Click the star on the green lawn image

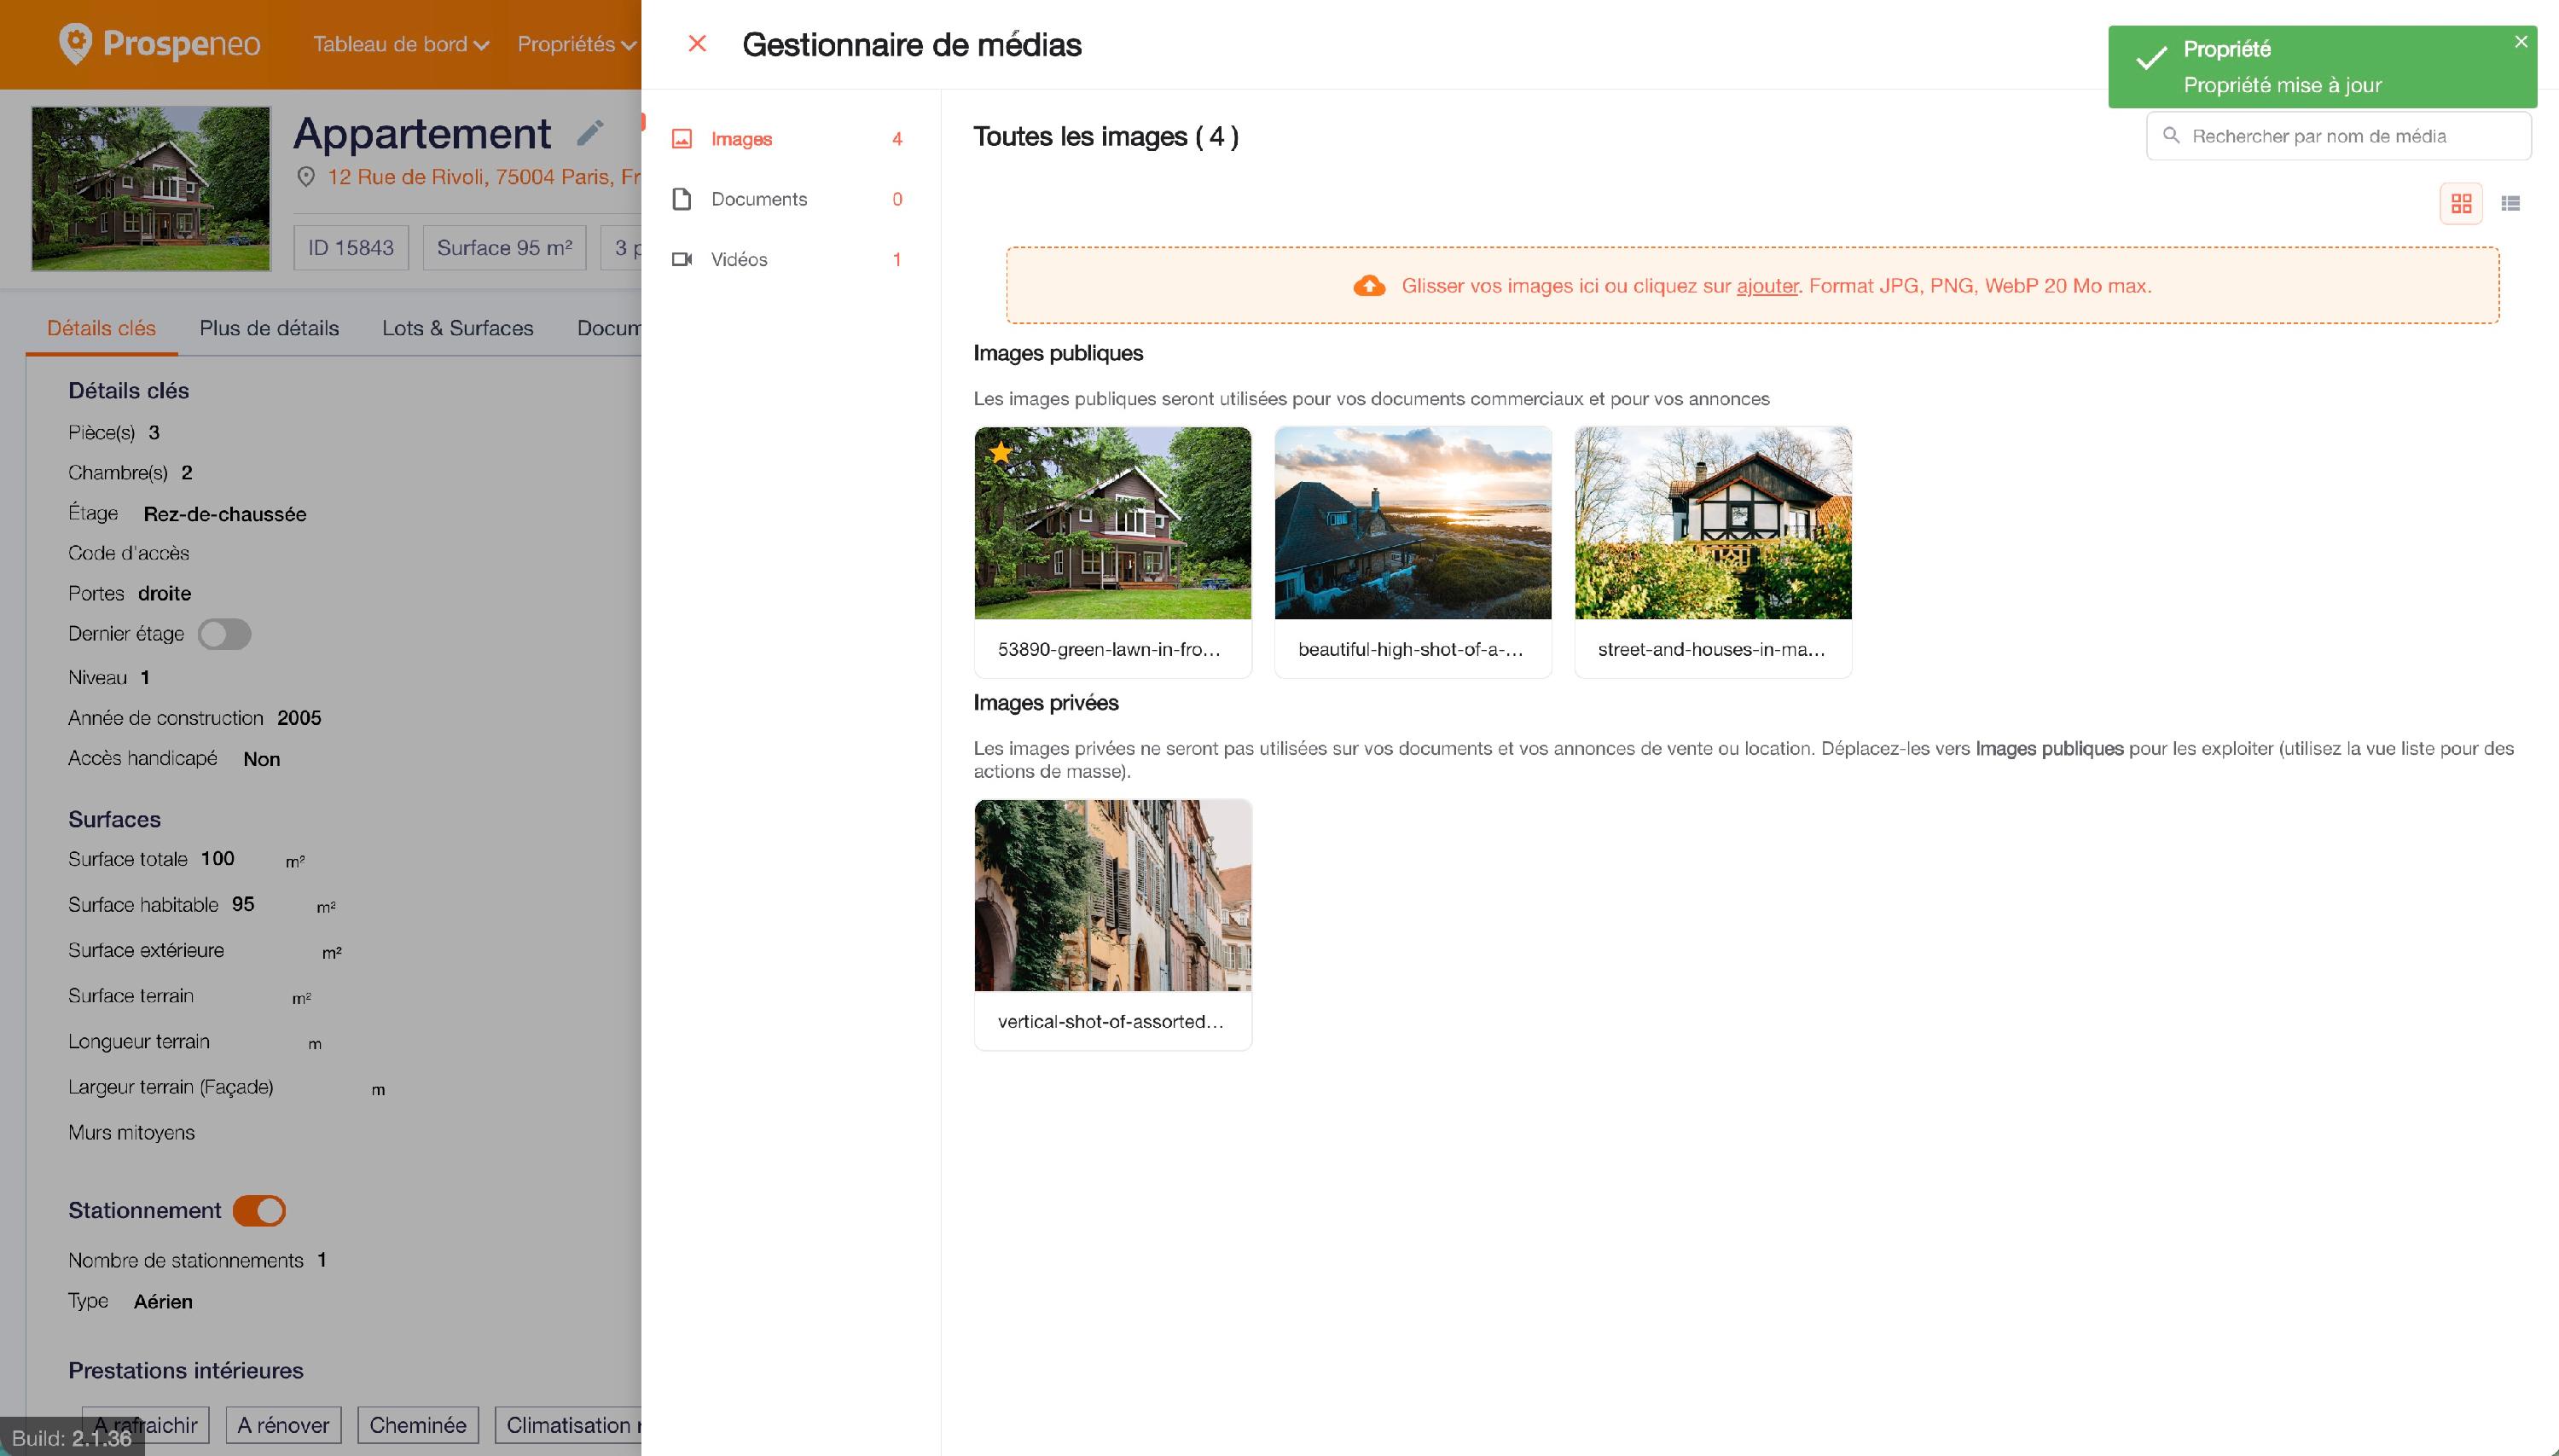coord(1000,452)
